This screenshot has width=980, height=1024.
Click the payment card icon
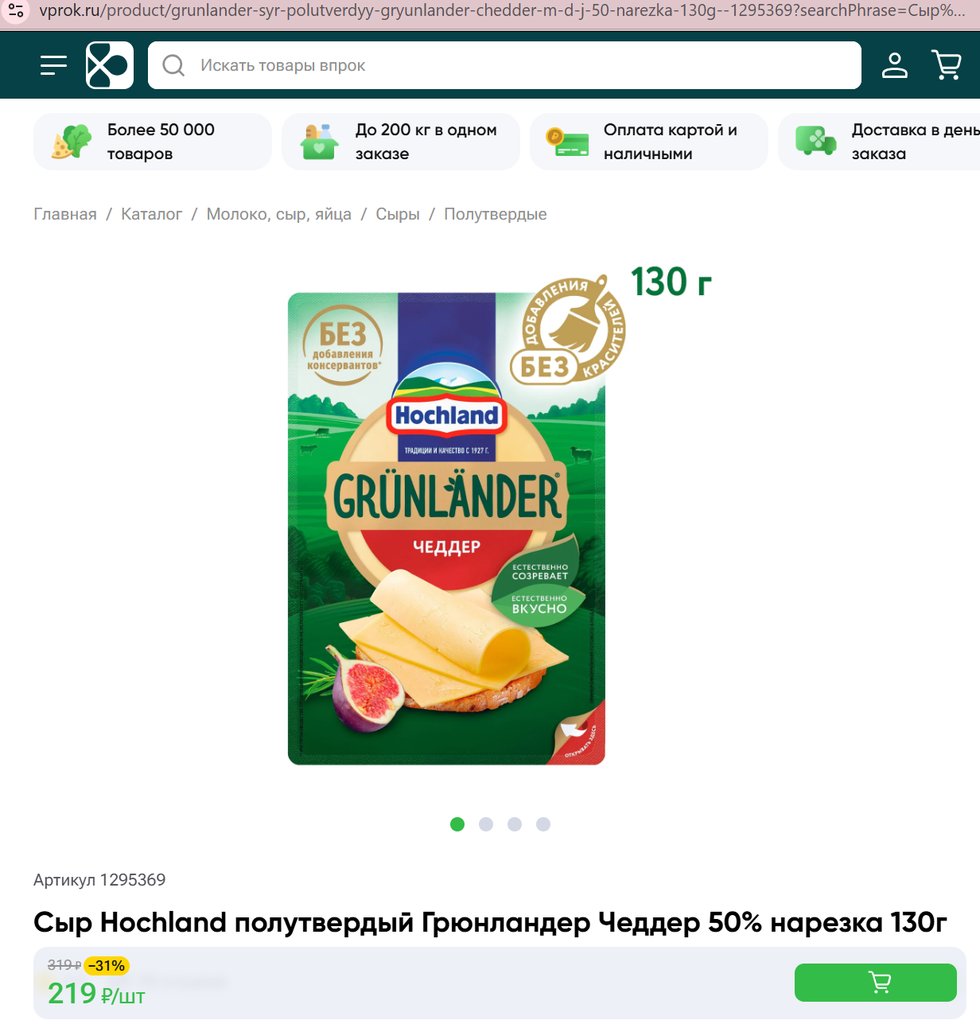click(567, 142)
